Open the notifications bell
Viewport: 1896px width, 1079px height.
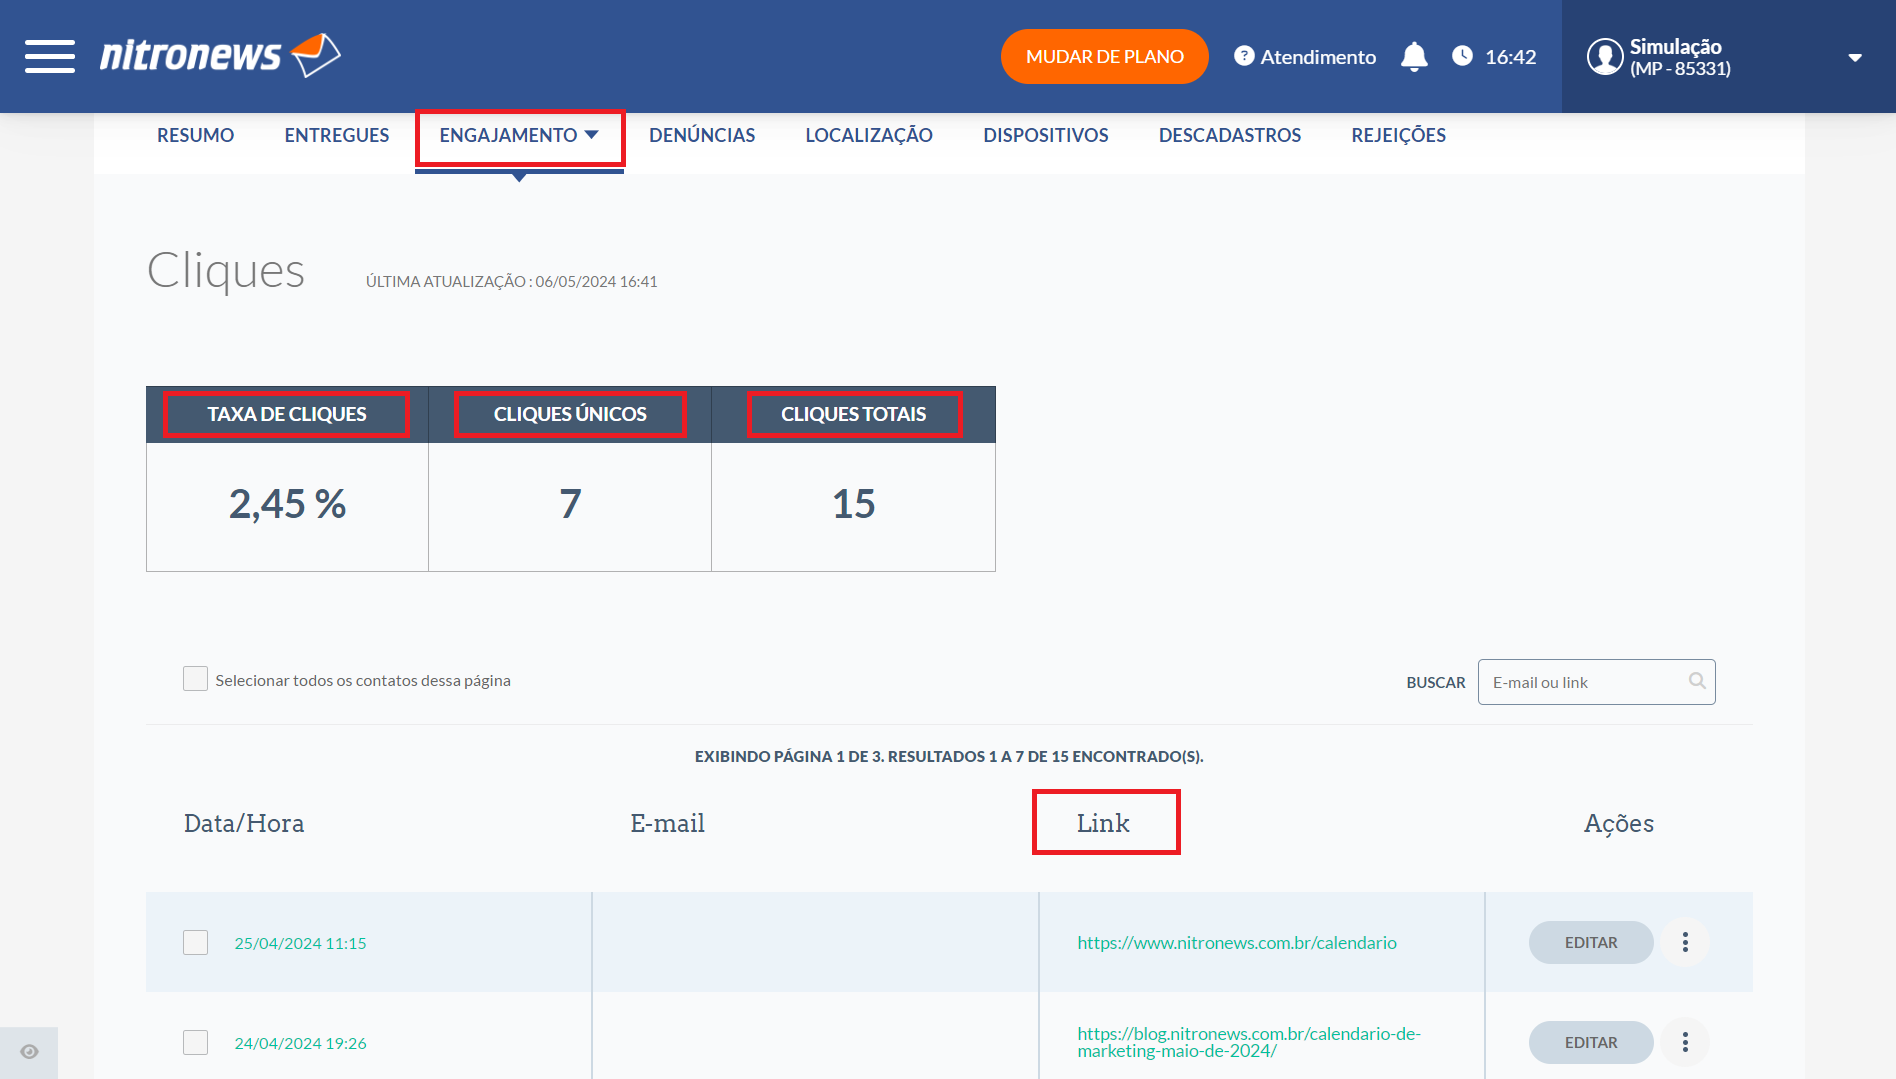click(1414, 57)
